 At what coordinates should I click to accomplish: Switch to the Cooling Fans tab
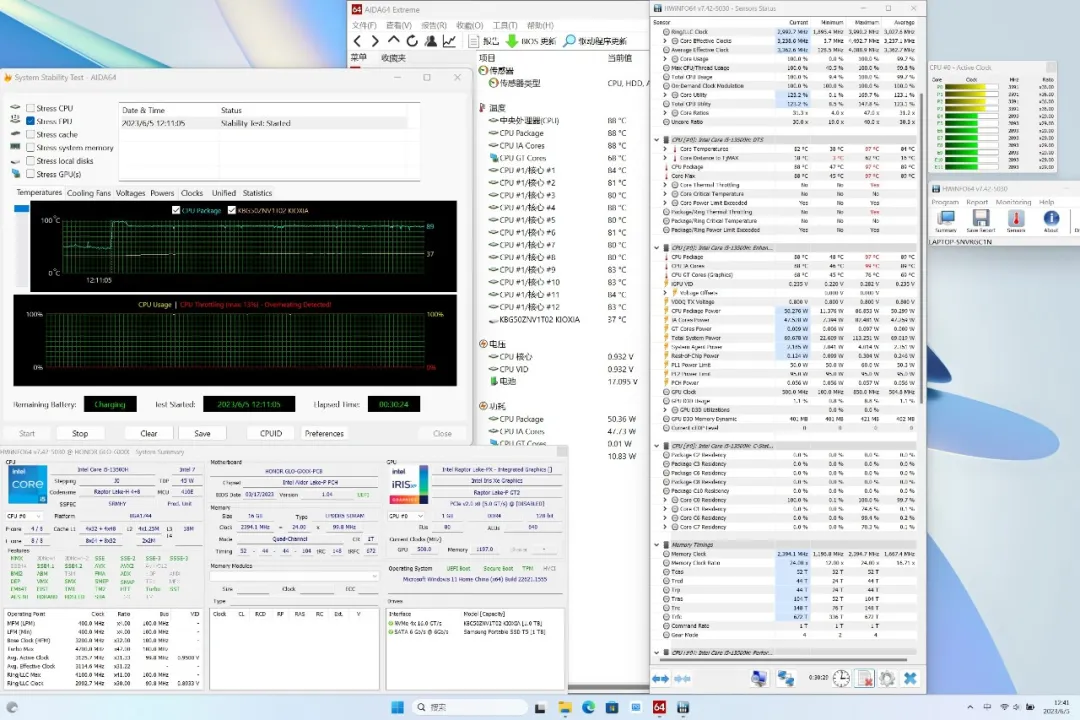coord(88,193)
